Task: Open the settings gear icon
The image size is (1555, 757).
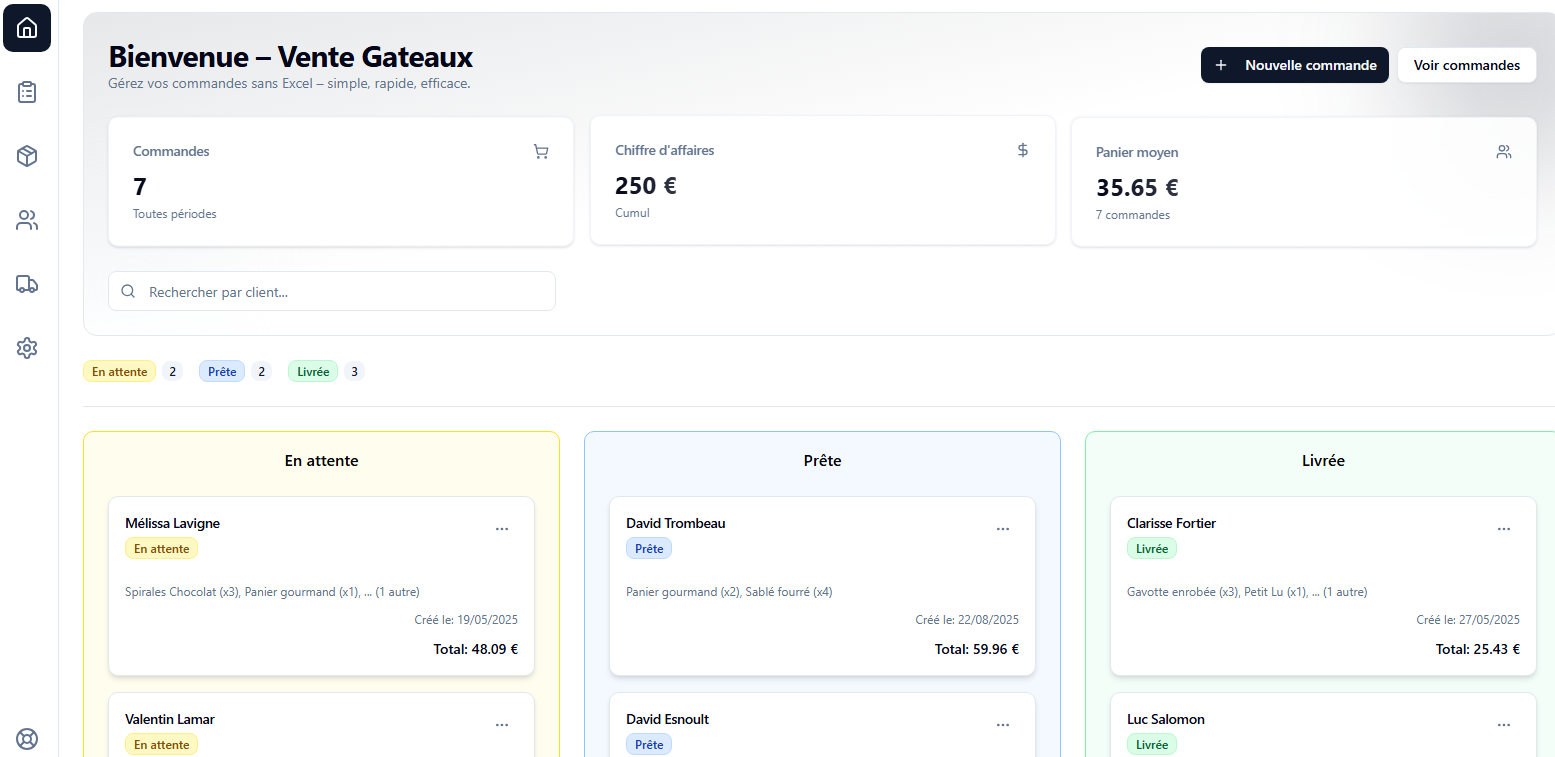Action: coord(26,348)
